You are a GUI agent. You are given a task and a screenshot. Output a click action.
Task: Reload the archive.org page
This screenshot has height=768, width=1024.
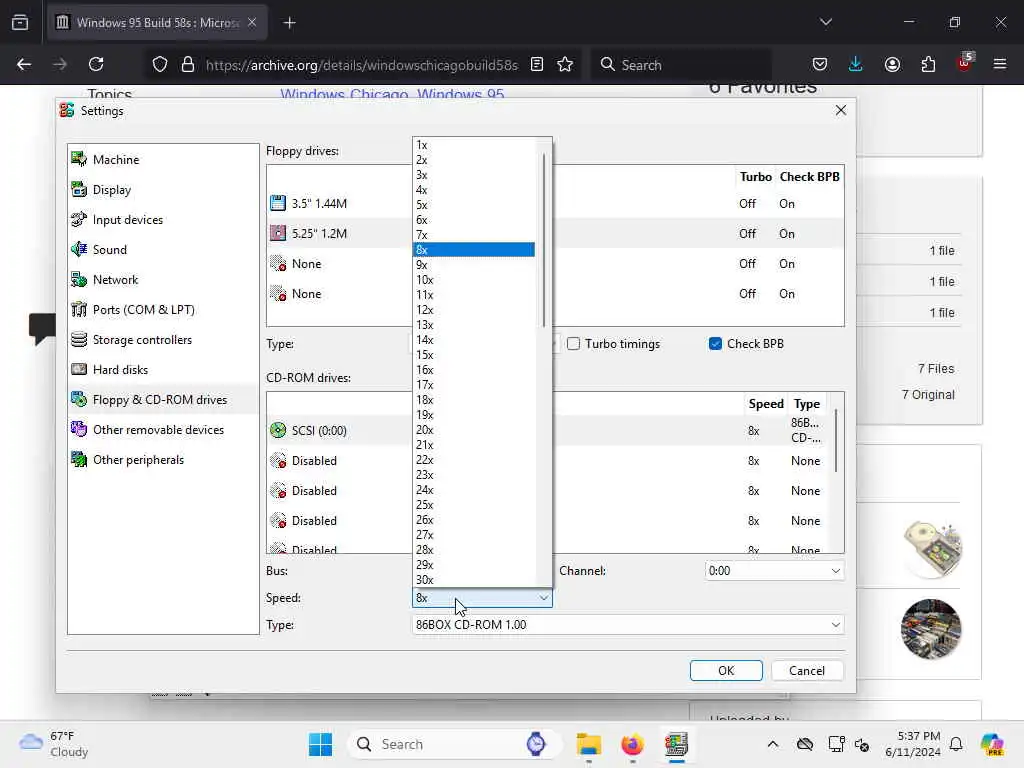(96, 64)
